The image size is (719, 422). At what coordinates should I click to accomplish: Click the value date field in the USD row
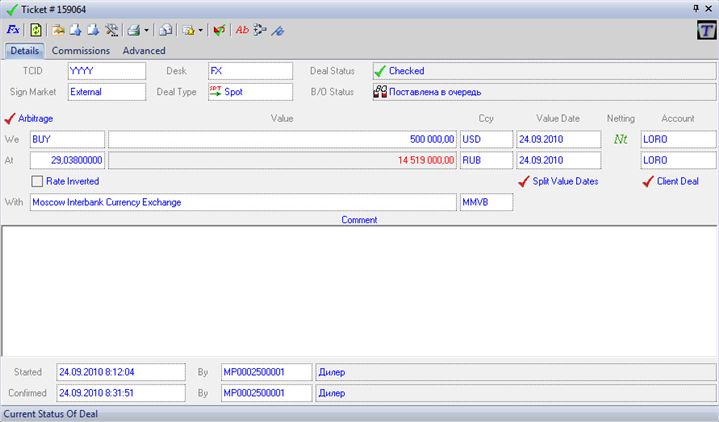coord(559,139)
